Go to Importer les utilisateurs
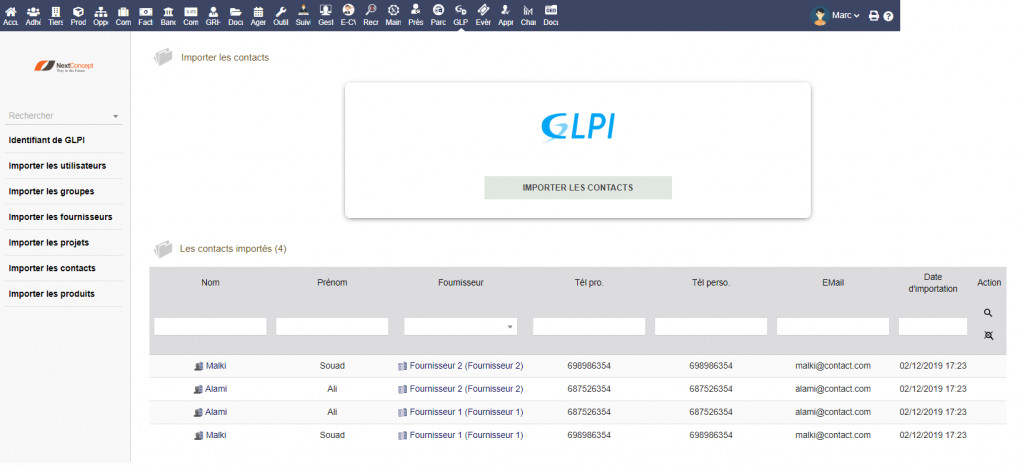Screen dimensions: 1024x473 click(x=57, y=166)
